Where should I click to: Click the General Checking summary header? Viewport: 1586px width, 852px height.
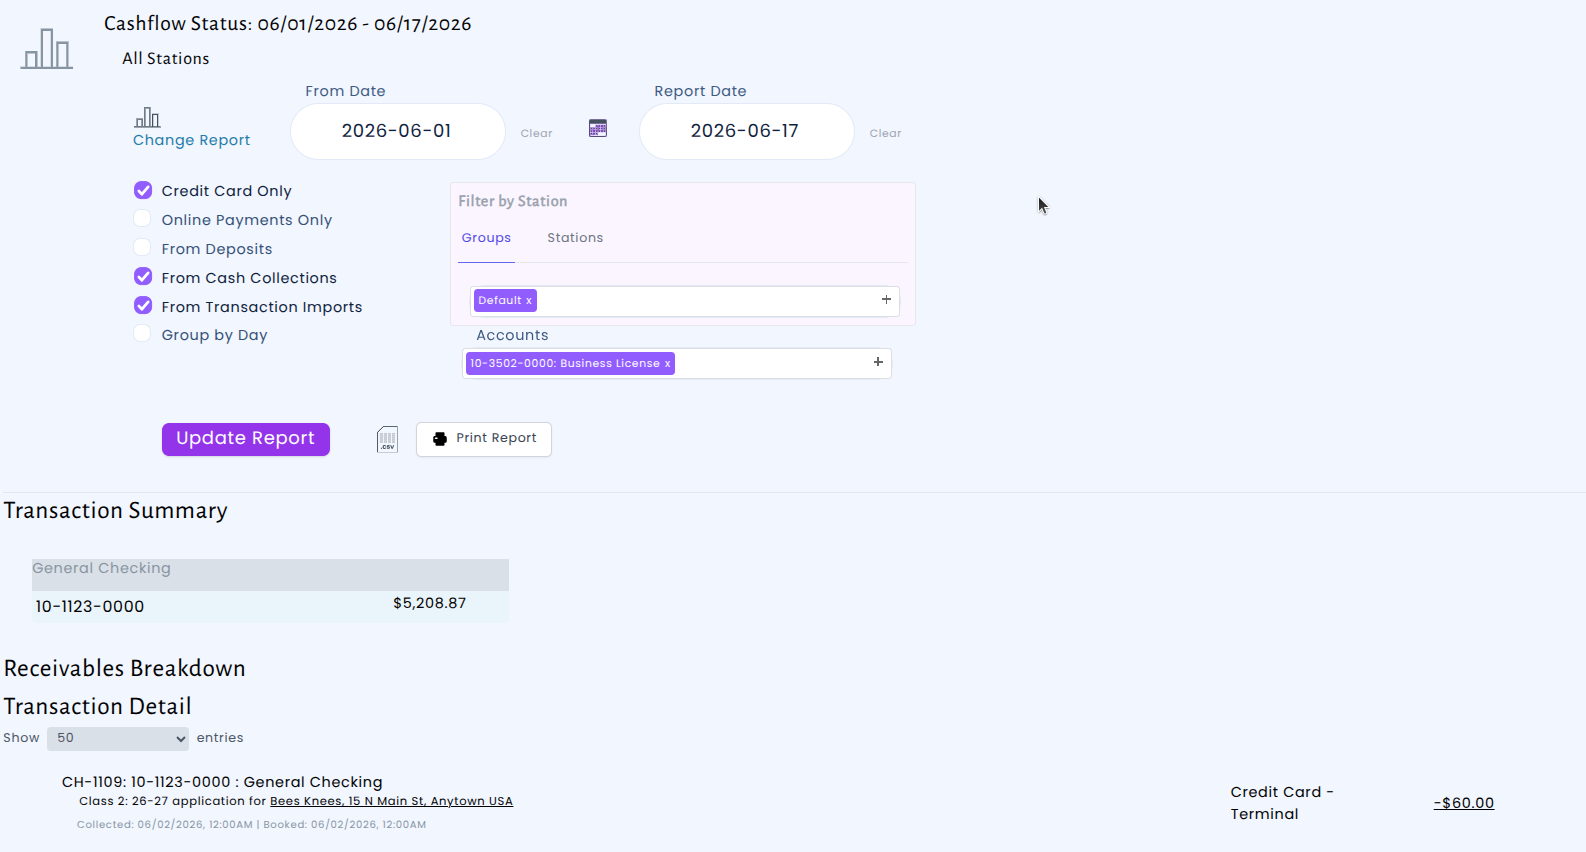click(x=270, y=574)
